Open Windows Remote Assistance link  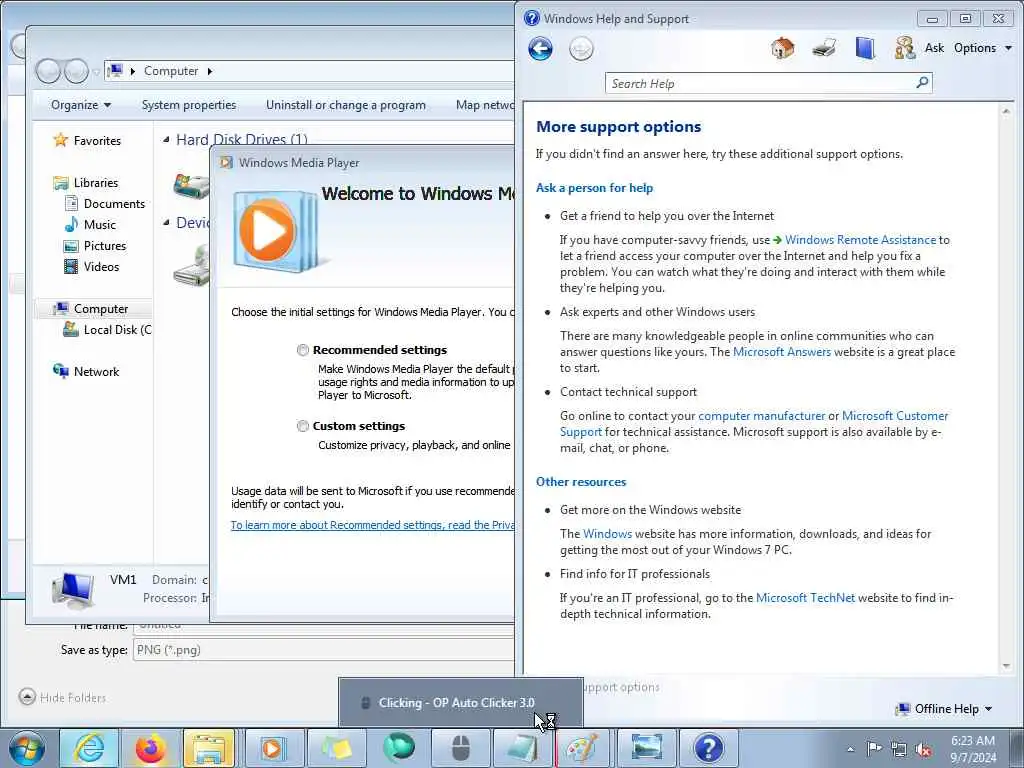point(860,240)
